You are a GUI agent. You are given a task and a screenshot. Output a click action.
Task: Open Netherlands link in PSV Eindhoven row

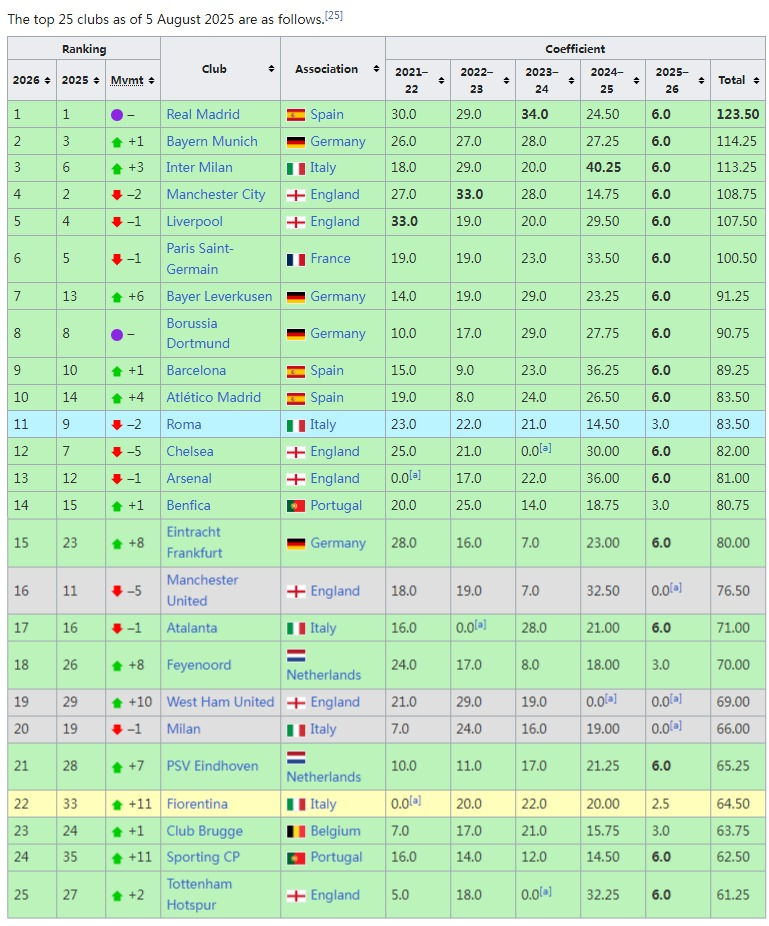[324, 777]
